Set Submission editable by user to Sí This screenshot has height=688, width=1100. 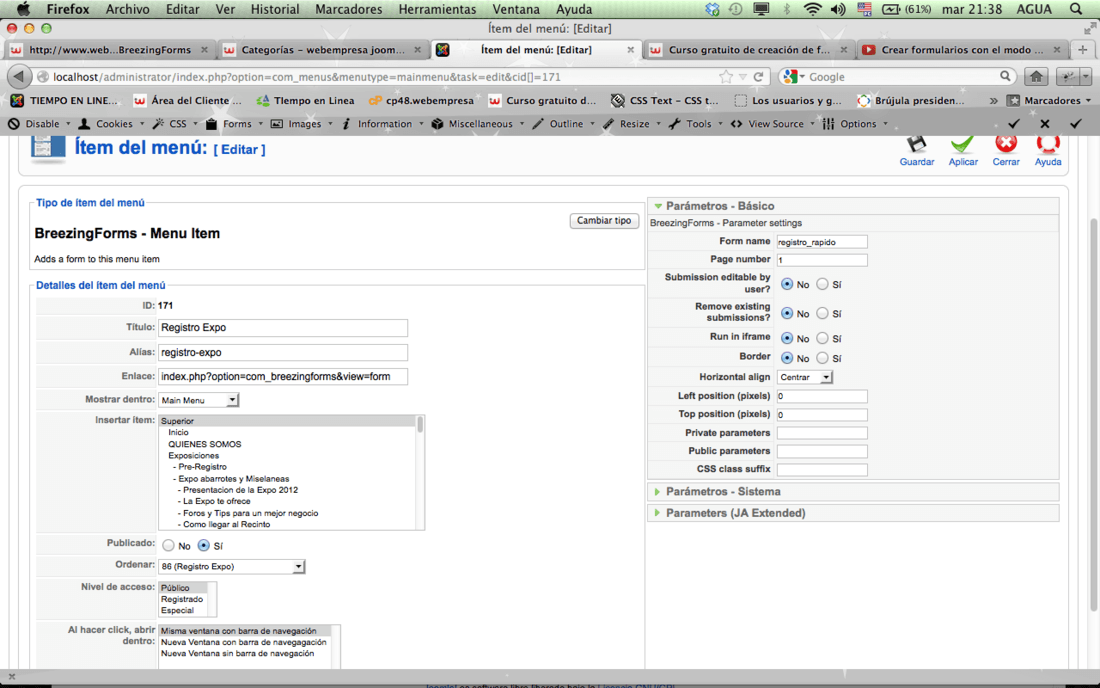point(822,284)
